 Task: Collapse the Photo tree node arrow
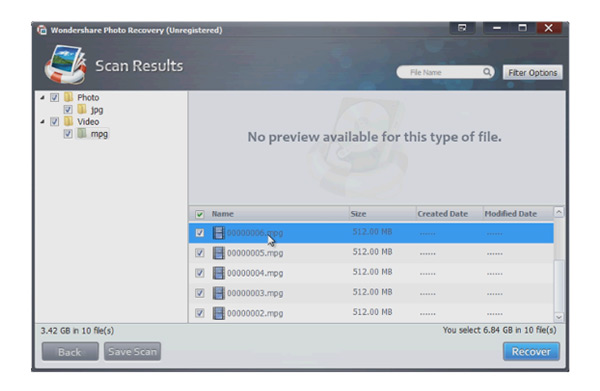click(42, 98)
